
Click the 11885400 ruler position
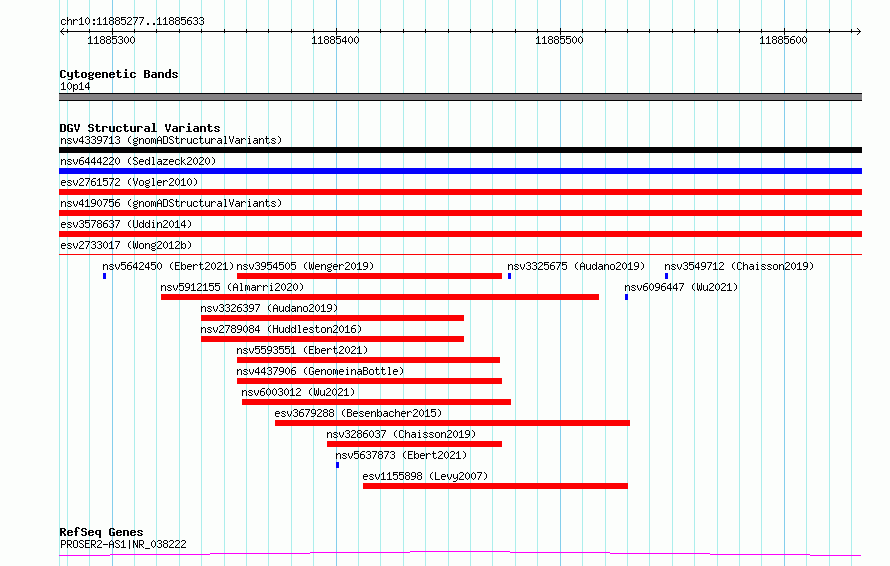click(335, 40)
